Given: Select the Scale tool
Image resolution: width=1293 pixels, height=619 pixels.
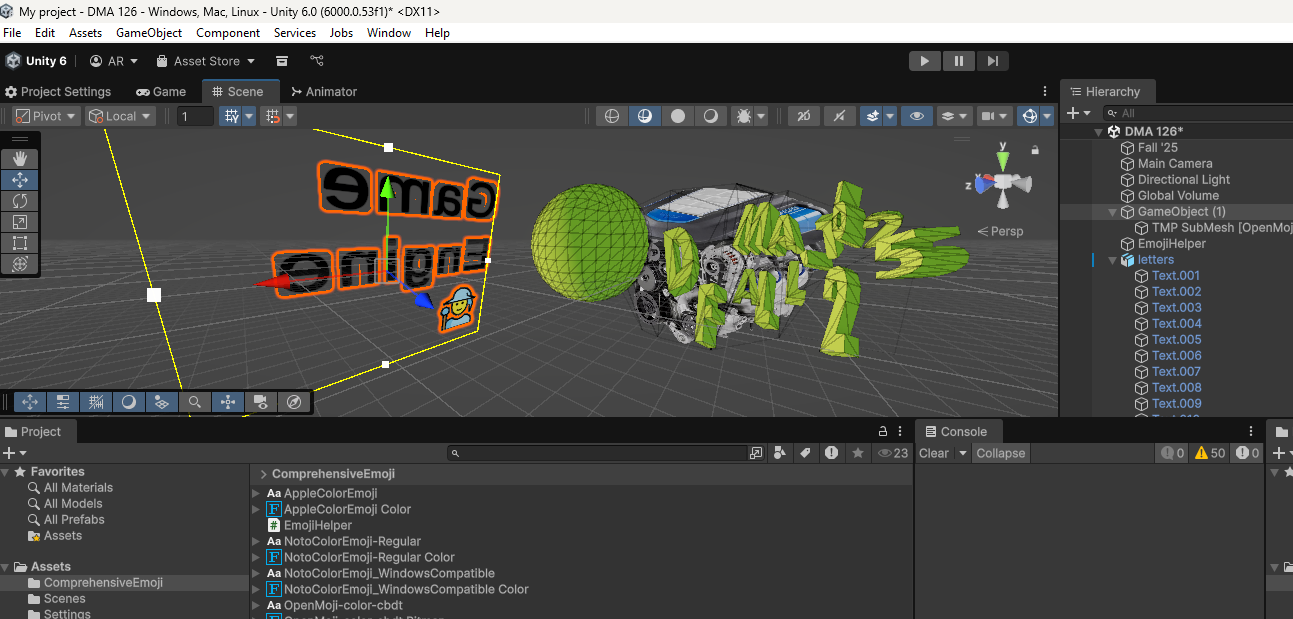Looking at the screenshot, I should (x=20, y=222).
